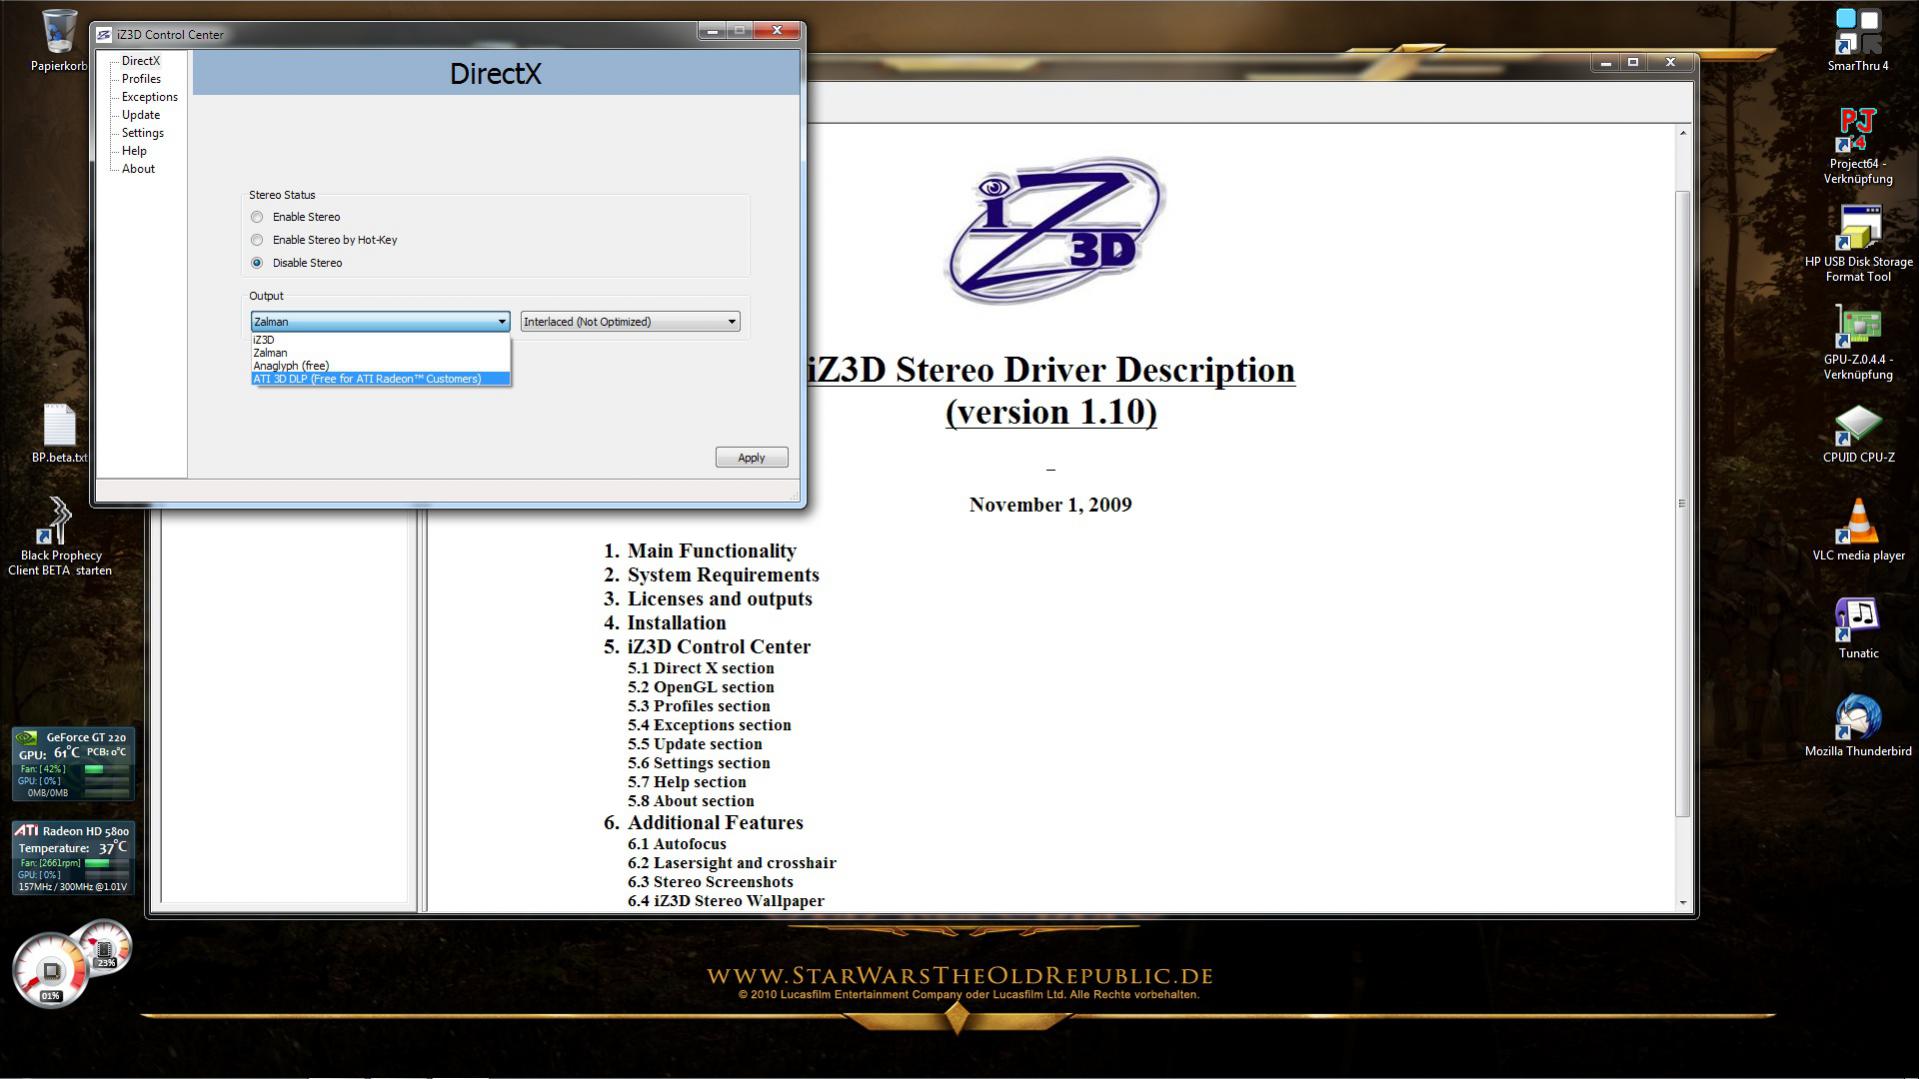Open Settings section in sidebar
Screen dimensions: 1919x1079
(x=142, y=133)
